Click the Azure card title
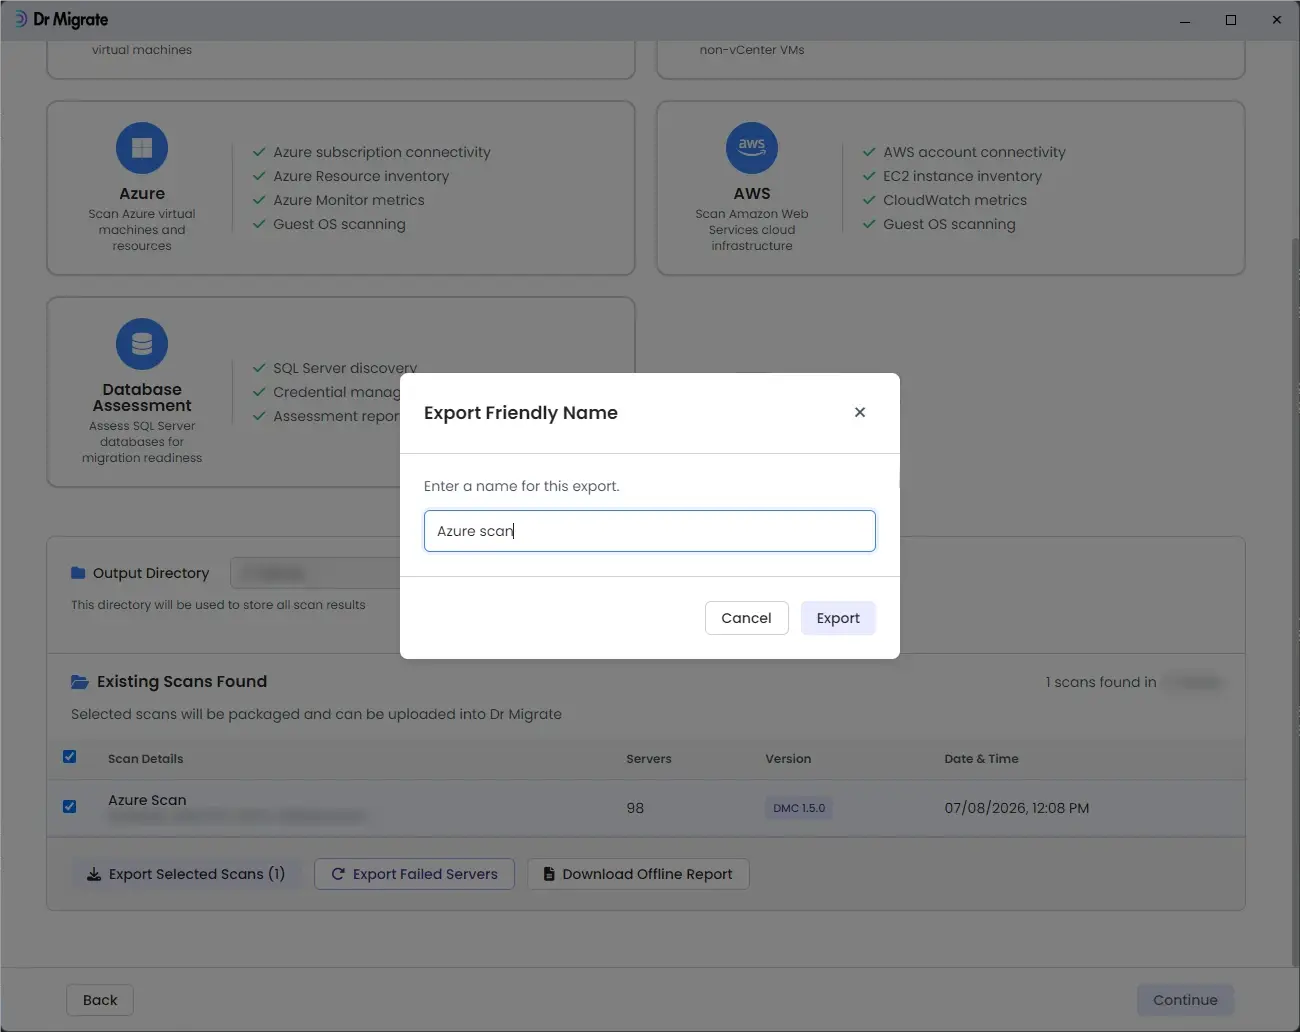 tap(142, 194)
